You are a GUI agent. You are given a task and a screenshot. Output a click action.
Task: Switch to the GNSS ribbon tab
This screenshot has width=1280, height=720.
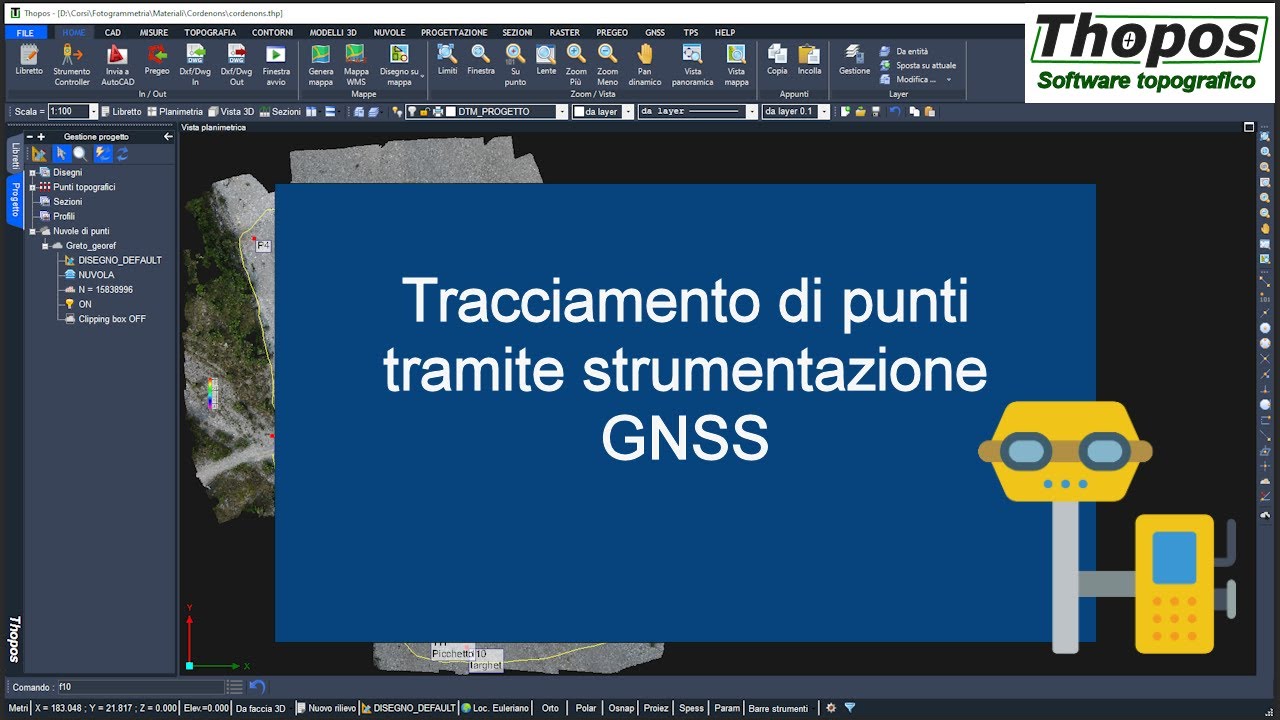pos(655,32)
